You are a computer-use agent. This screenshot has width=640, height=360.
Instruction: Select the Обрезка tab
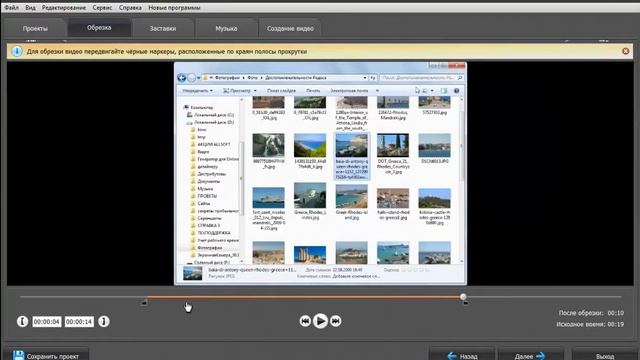click(x=99, y=28)
